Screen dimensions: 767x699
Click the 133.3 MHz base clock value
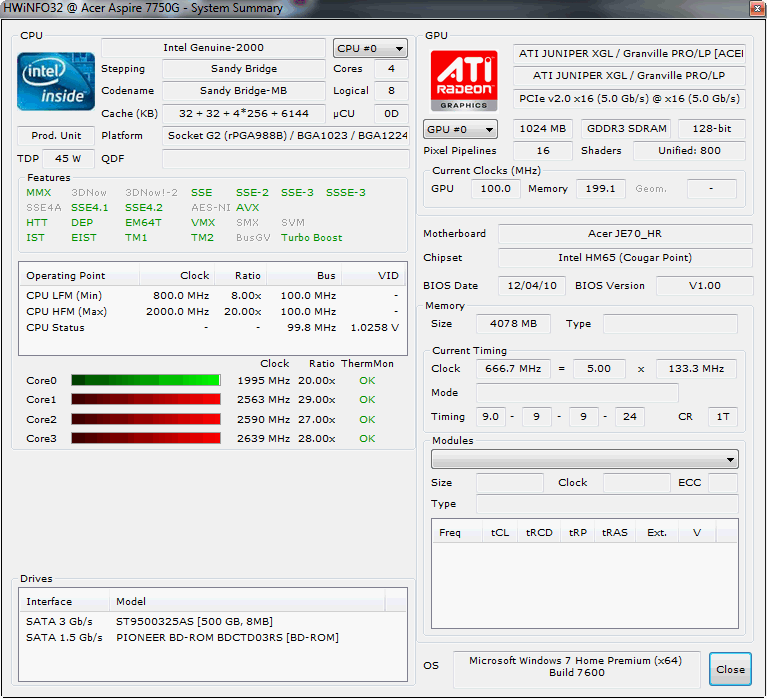pyautogui.click(x=697, y=369)
